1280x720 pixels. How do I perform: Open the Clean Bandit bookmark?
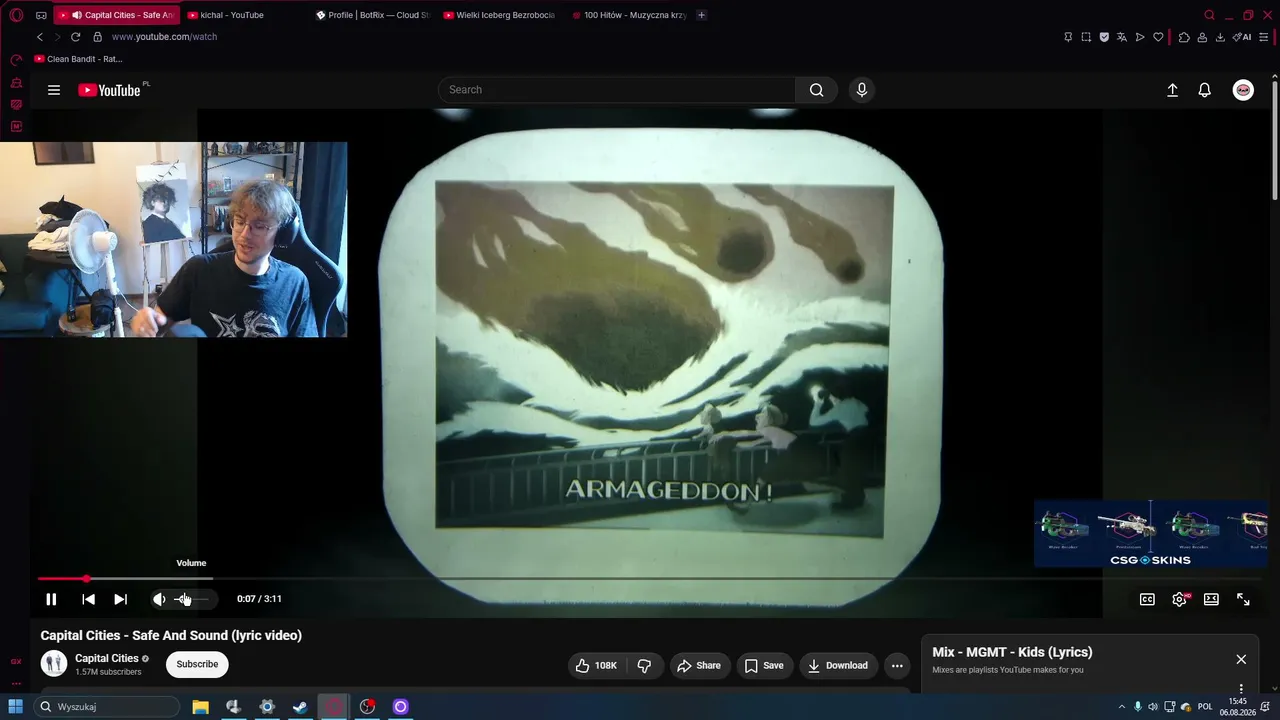78,59
